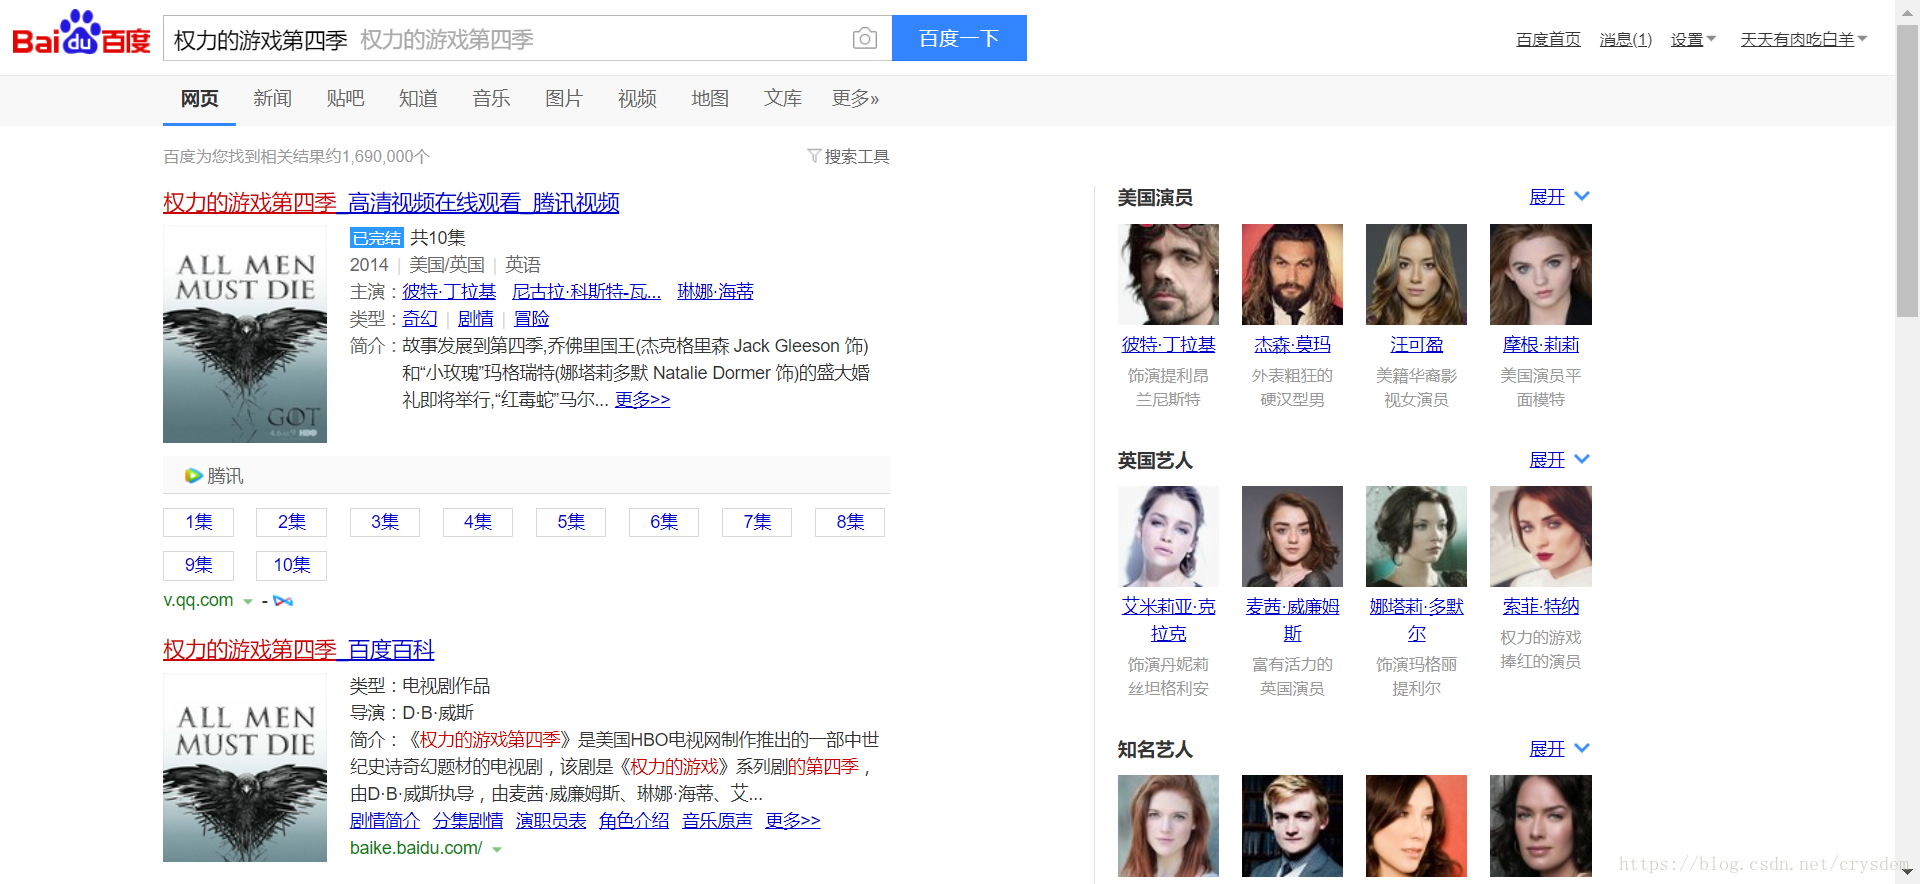Click the 搜索工具 filter icon

(814, 156)
